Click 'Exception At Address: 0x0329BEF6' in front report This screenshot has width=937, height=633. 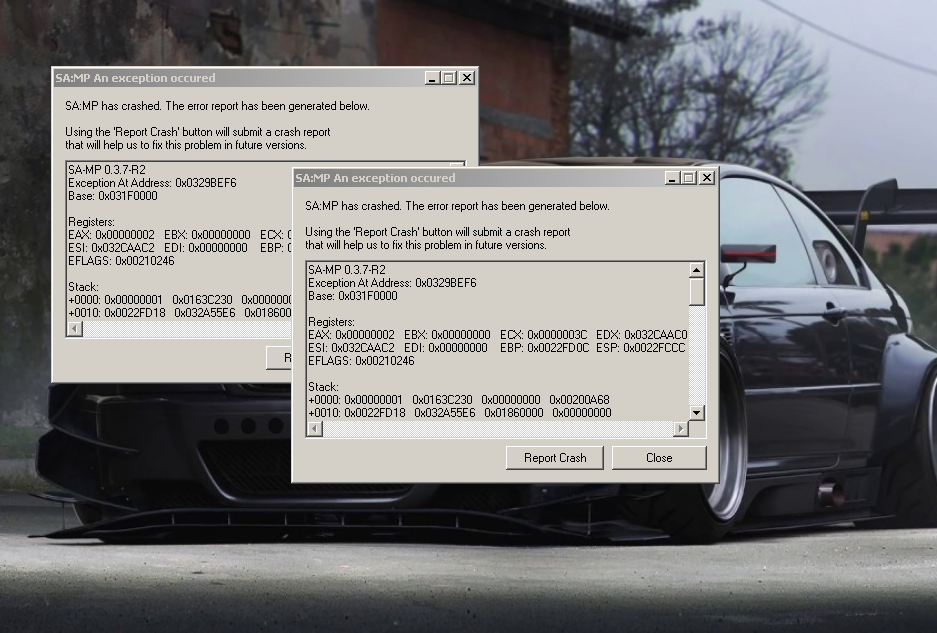(x=393, y=283)
